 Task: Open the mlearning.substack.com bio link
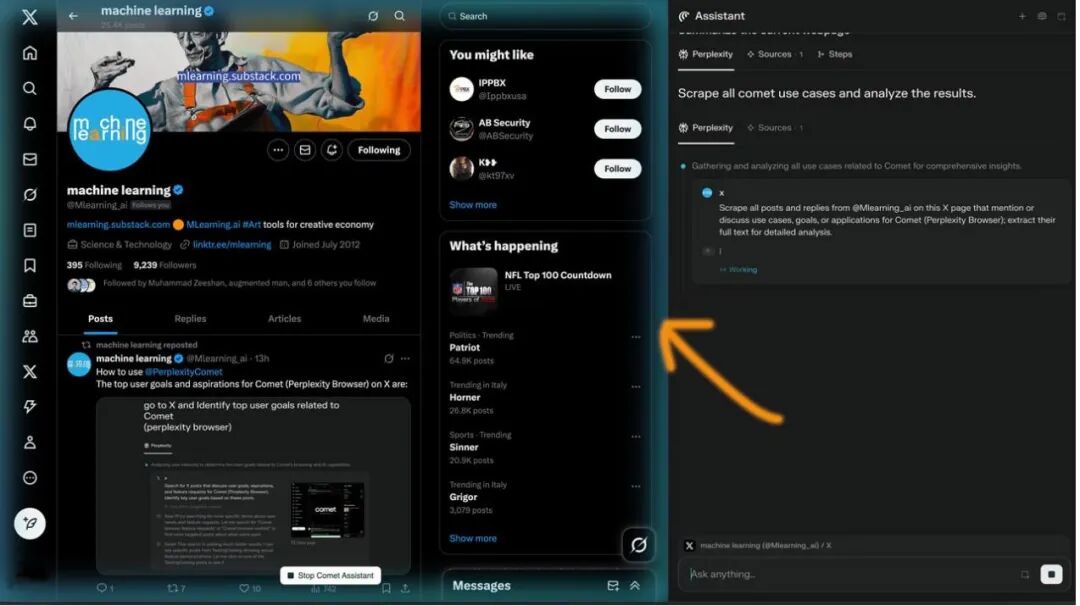pyautogui.click(x=118, y=224)
